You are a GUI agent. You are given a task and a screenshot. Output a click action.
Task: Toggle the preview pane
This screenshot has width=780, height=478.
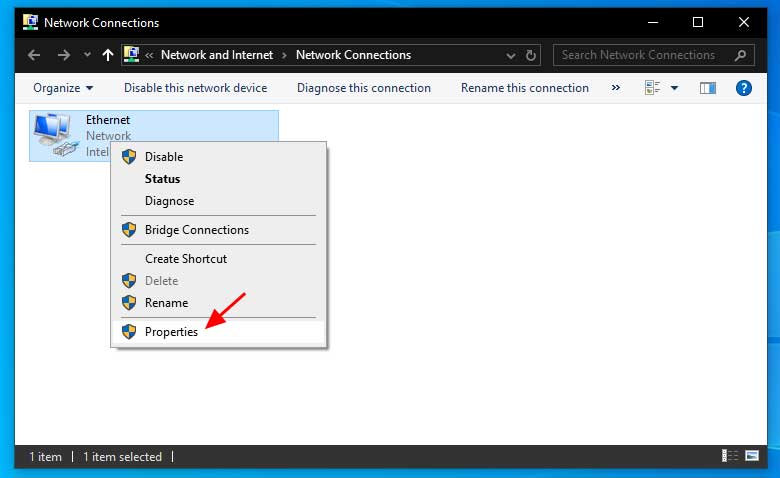coord(707,88)
